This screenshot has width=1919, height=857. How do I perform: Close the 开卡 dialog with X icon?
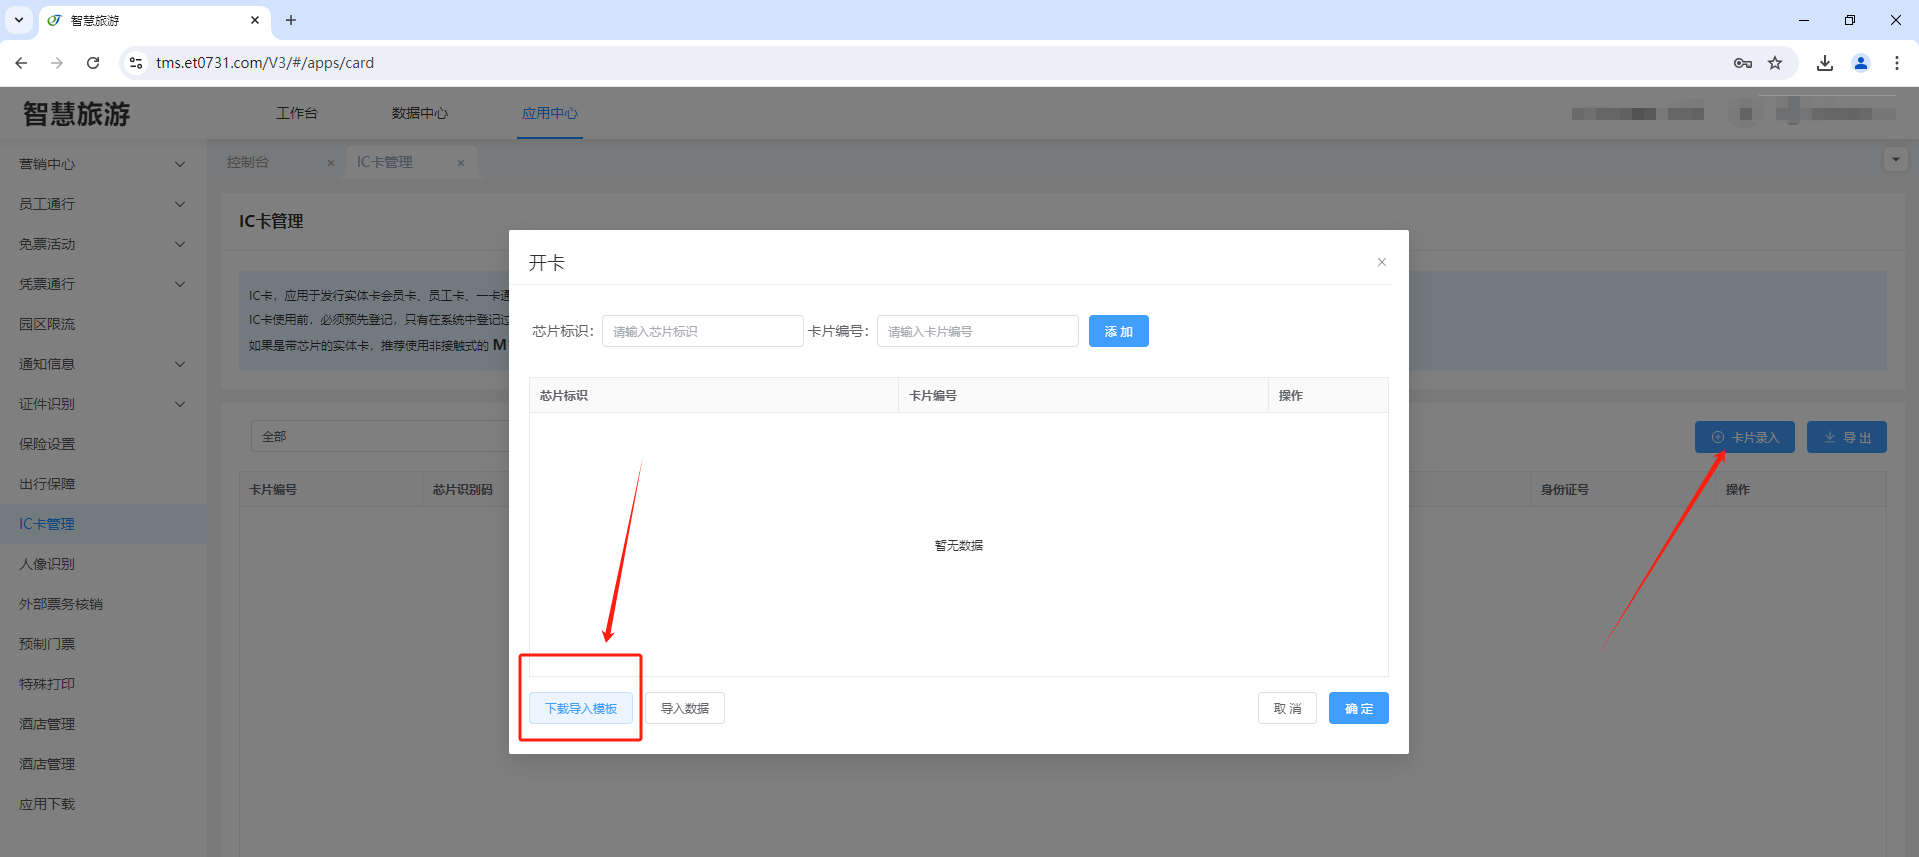(1381, 262)
